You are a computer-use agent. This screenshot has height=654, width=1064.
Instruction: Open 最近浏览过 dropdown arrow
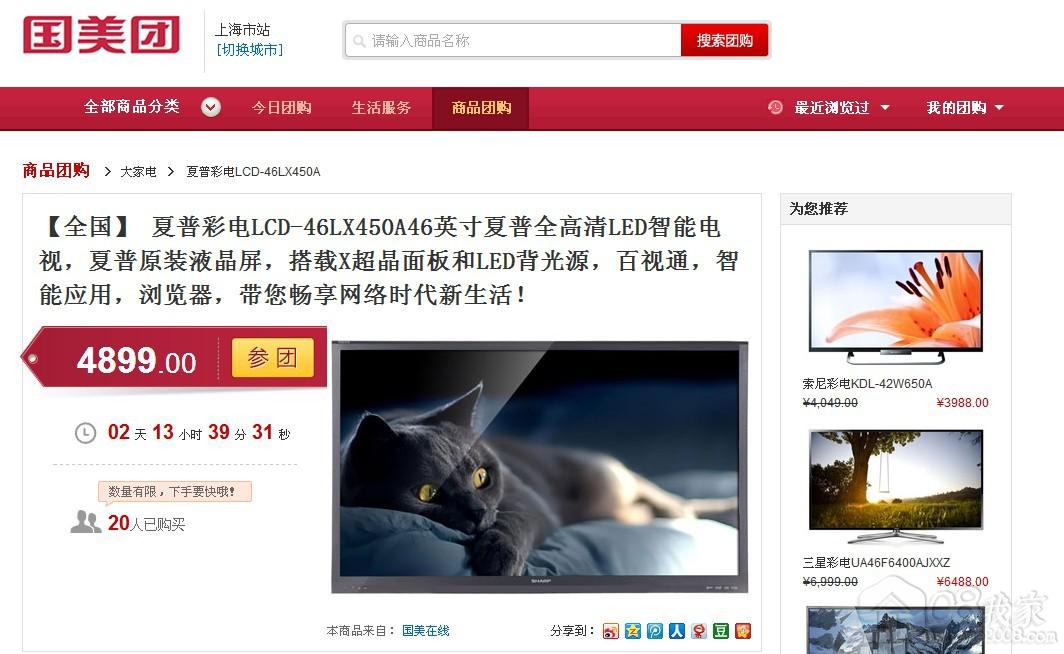pos(885,108)
